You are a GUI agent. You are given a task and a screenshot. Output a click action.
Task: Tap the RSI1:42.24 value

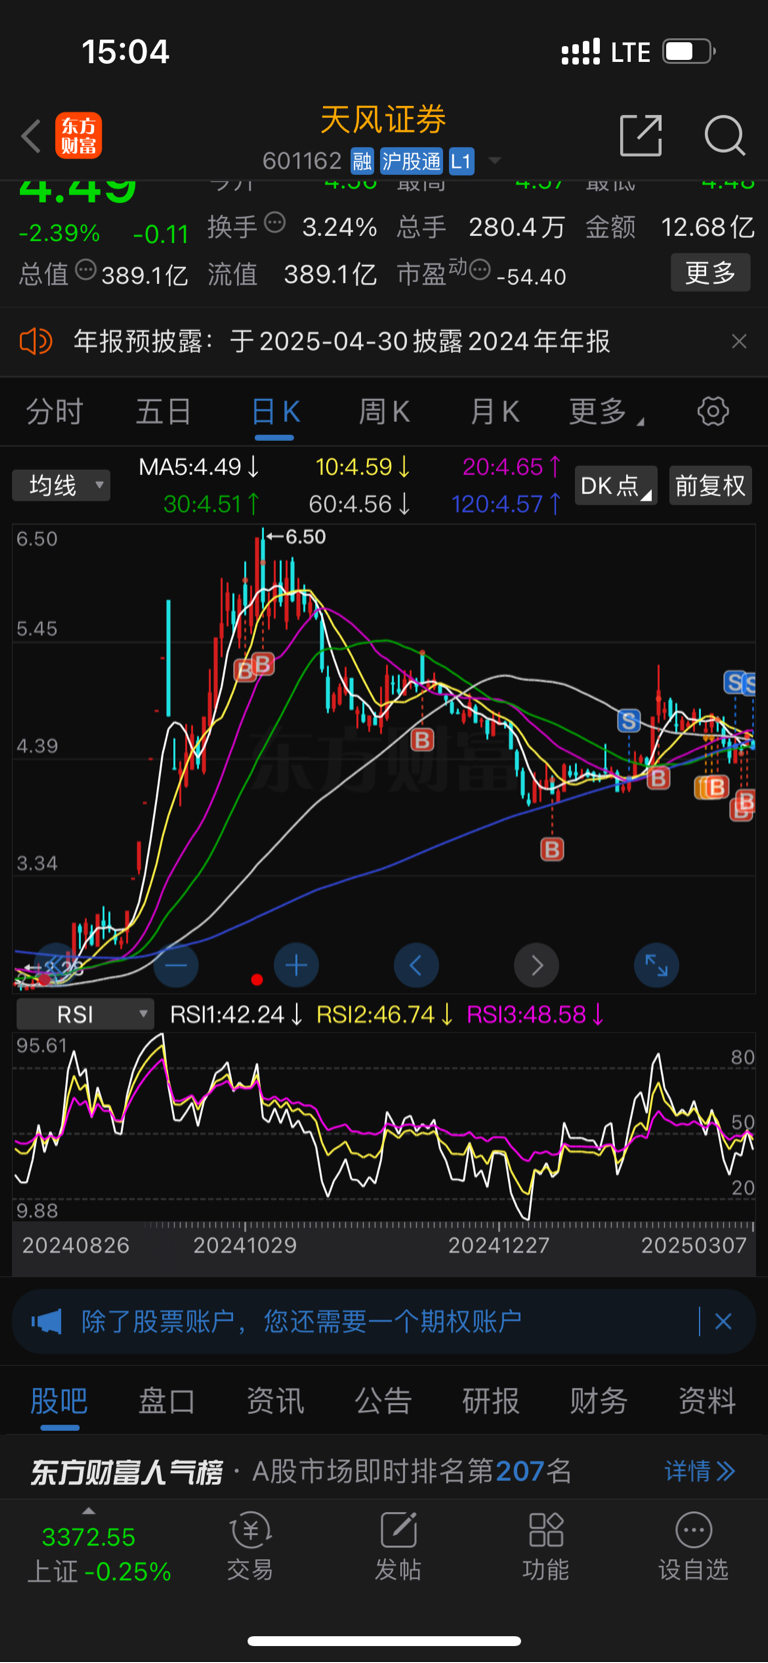click(x=237, y=1015)
